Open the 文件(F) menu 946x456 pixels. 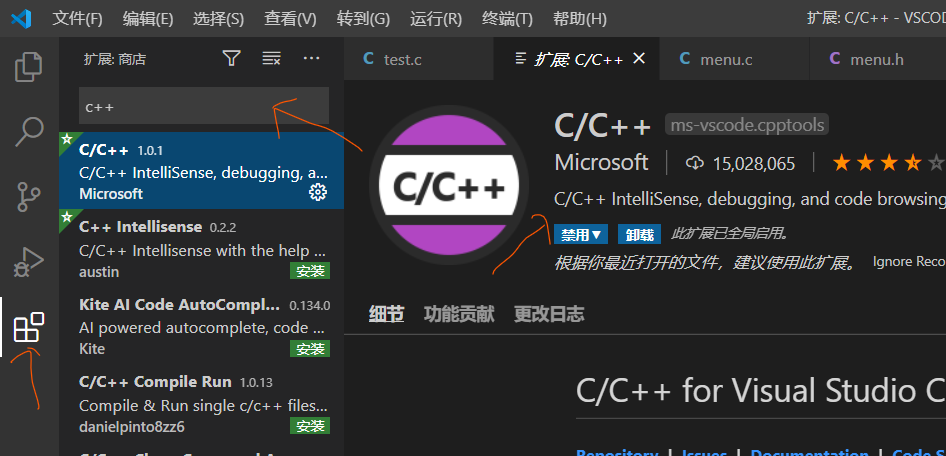coord(77,19)
